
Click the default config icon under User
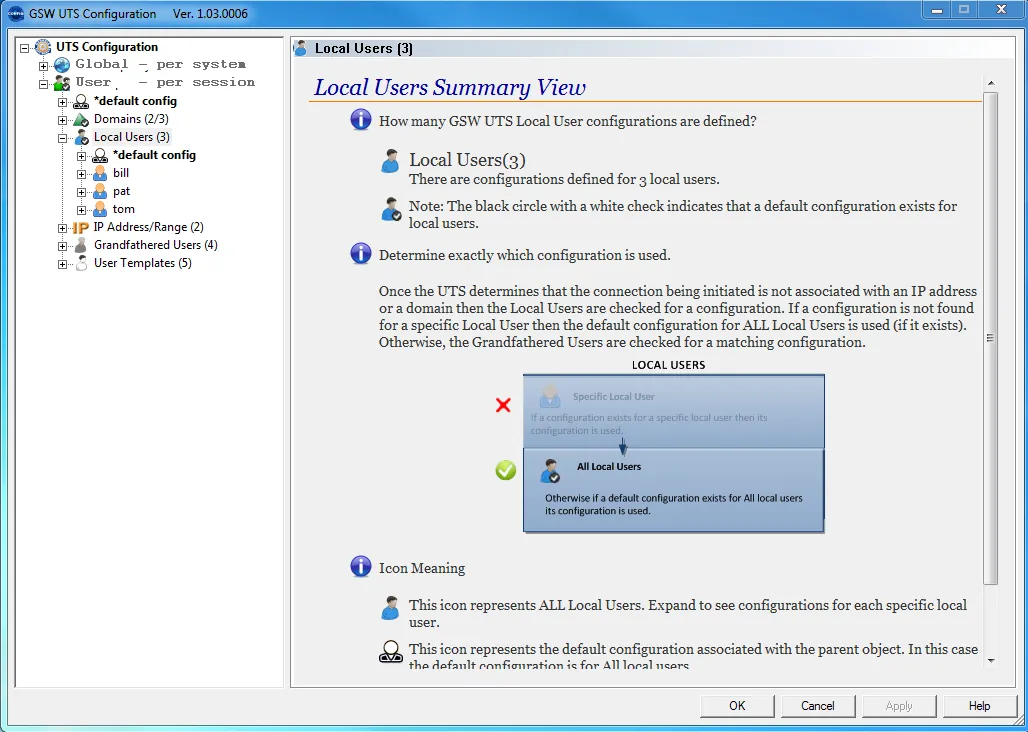click(x=81, y=102)
